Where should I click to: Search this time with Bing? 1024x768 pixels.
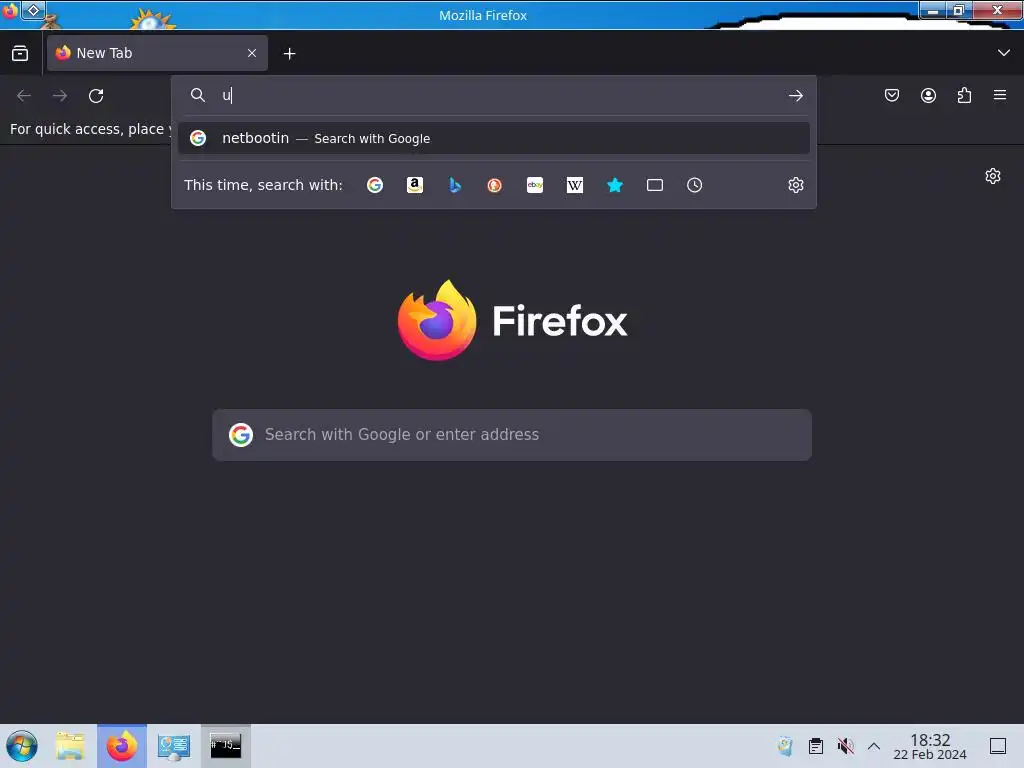click(x=455, y=185)
